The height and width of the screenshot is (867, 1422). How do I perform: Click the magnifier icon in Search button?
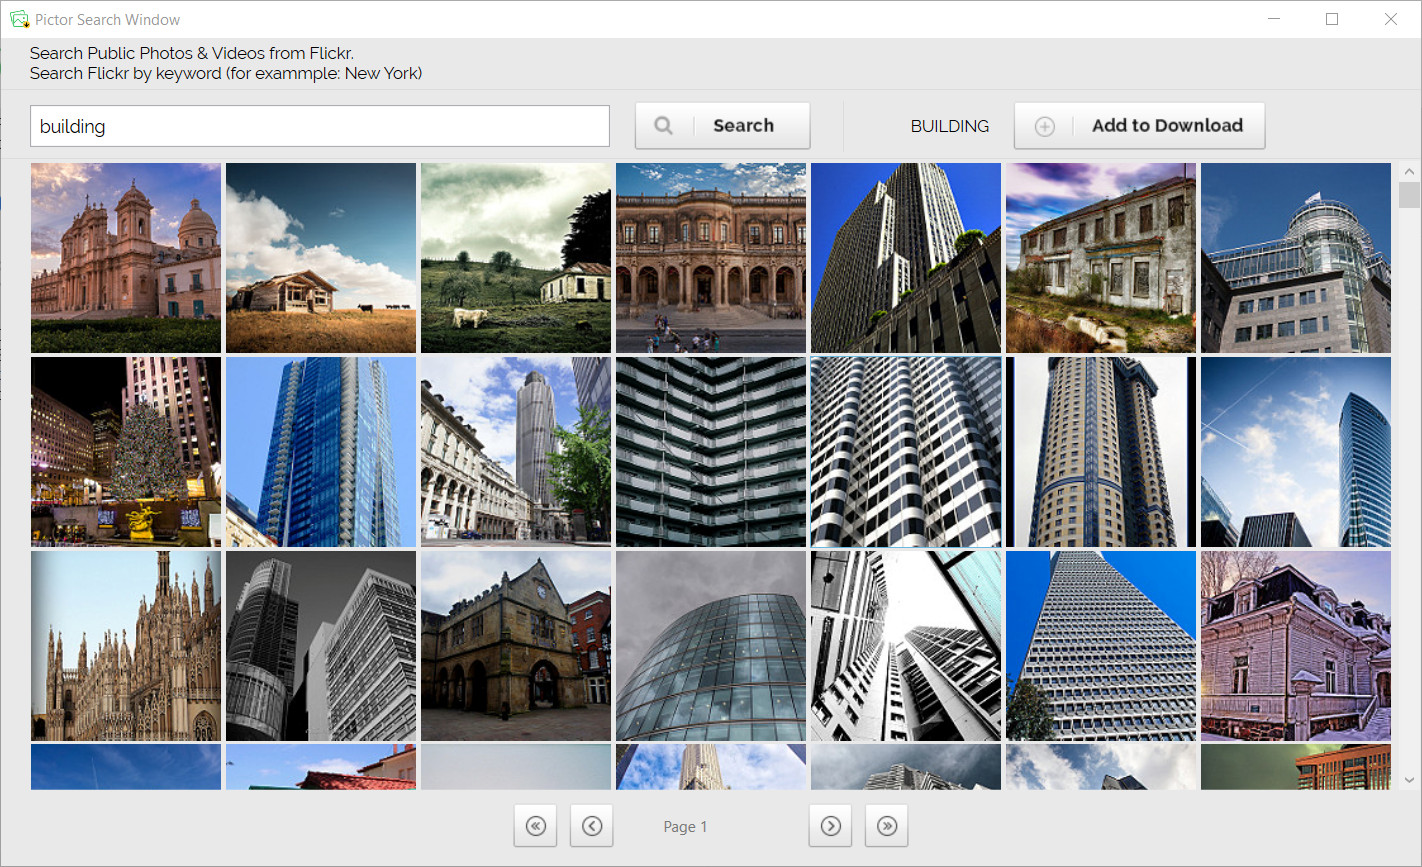point(663,126)
